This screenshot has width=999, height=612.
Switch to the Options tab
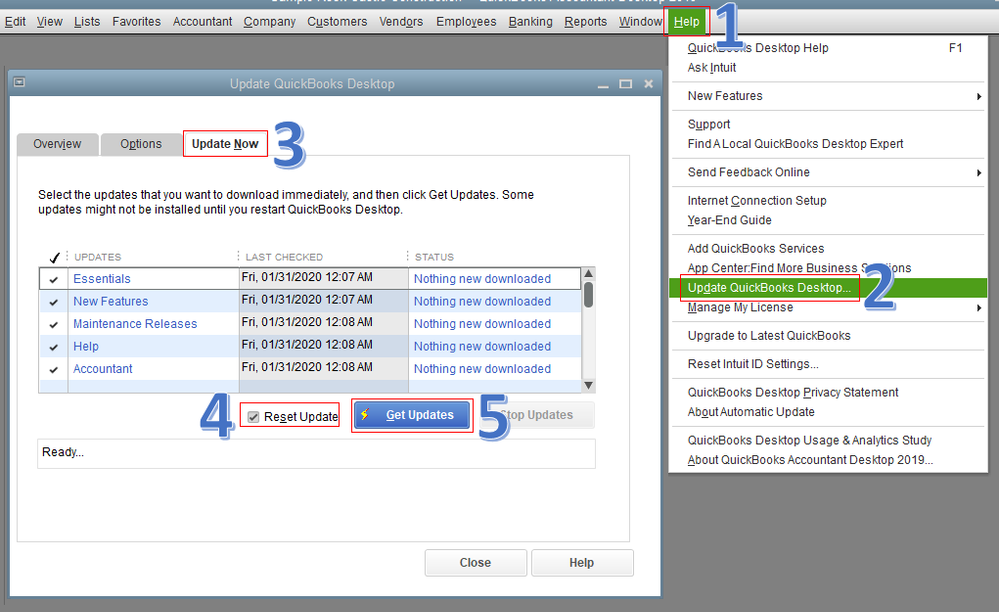tap(141, 144)
